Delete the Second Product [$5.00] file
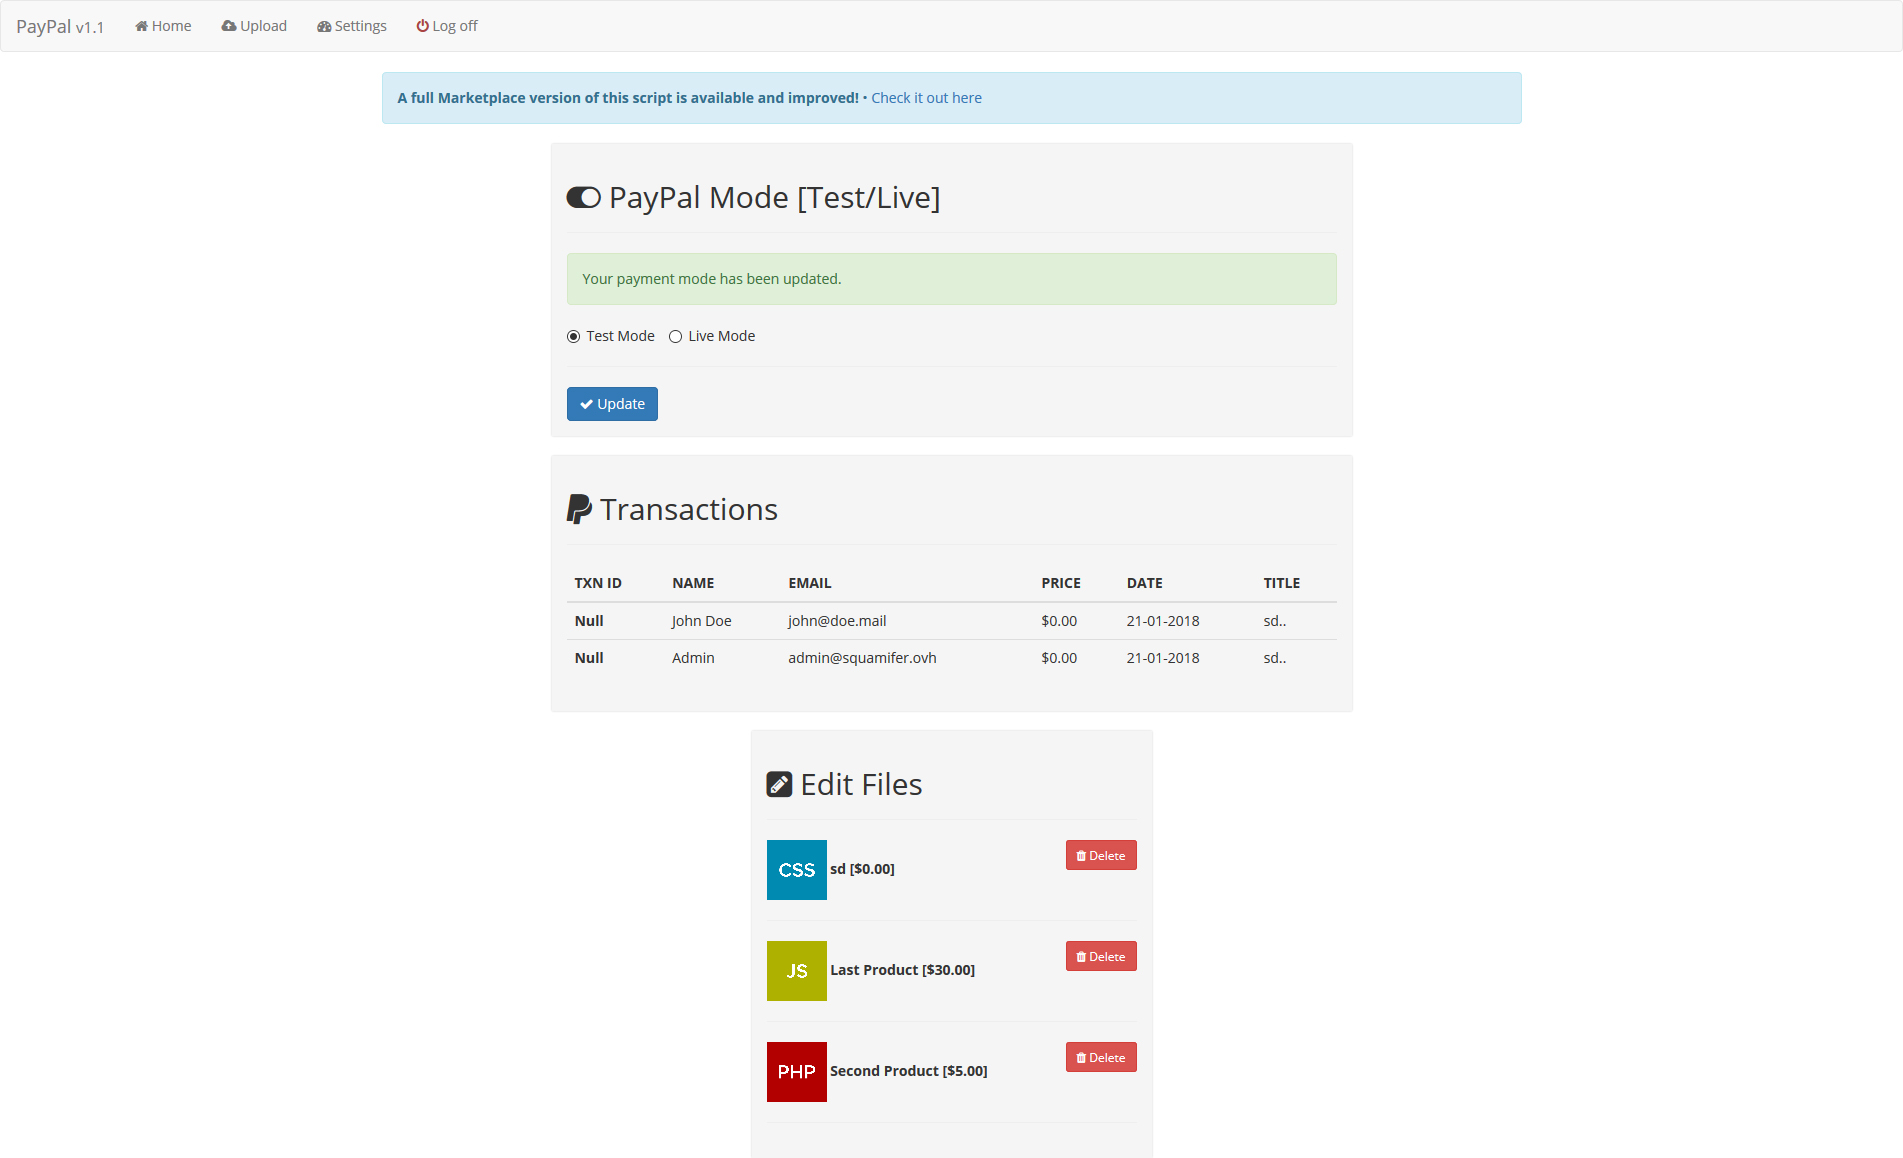The height and width of the screenshot is (1158, 1903). pos(1101,1057)
